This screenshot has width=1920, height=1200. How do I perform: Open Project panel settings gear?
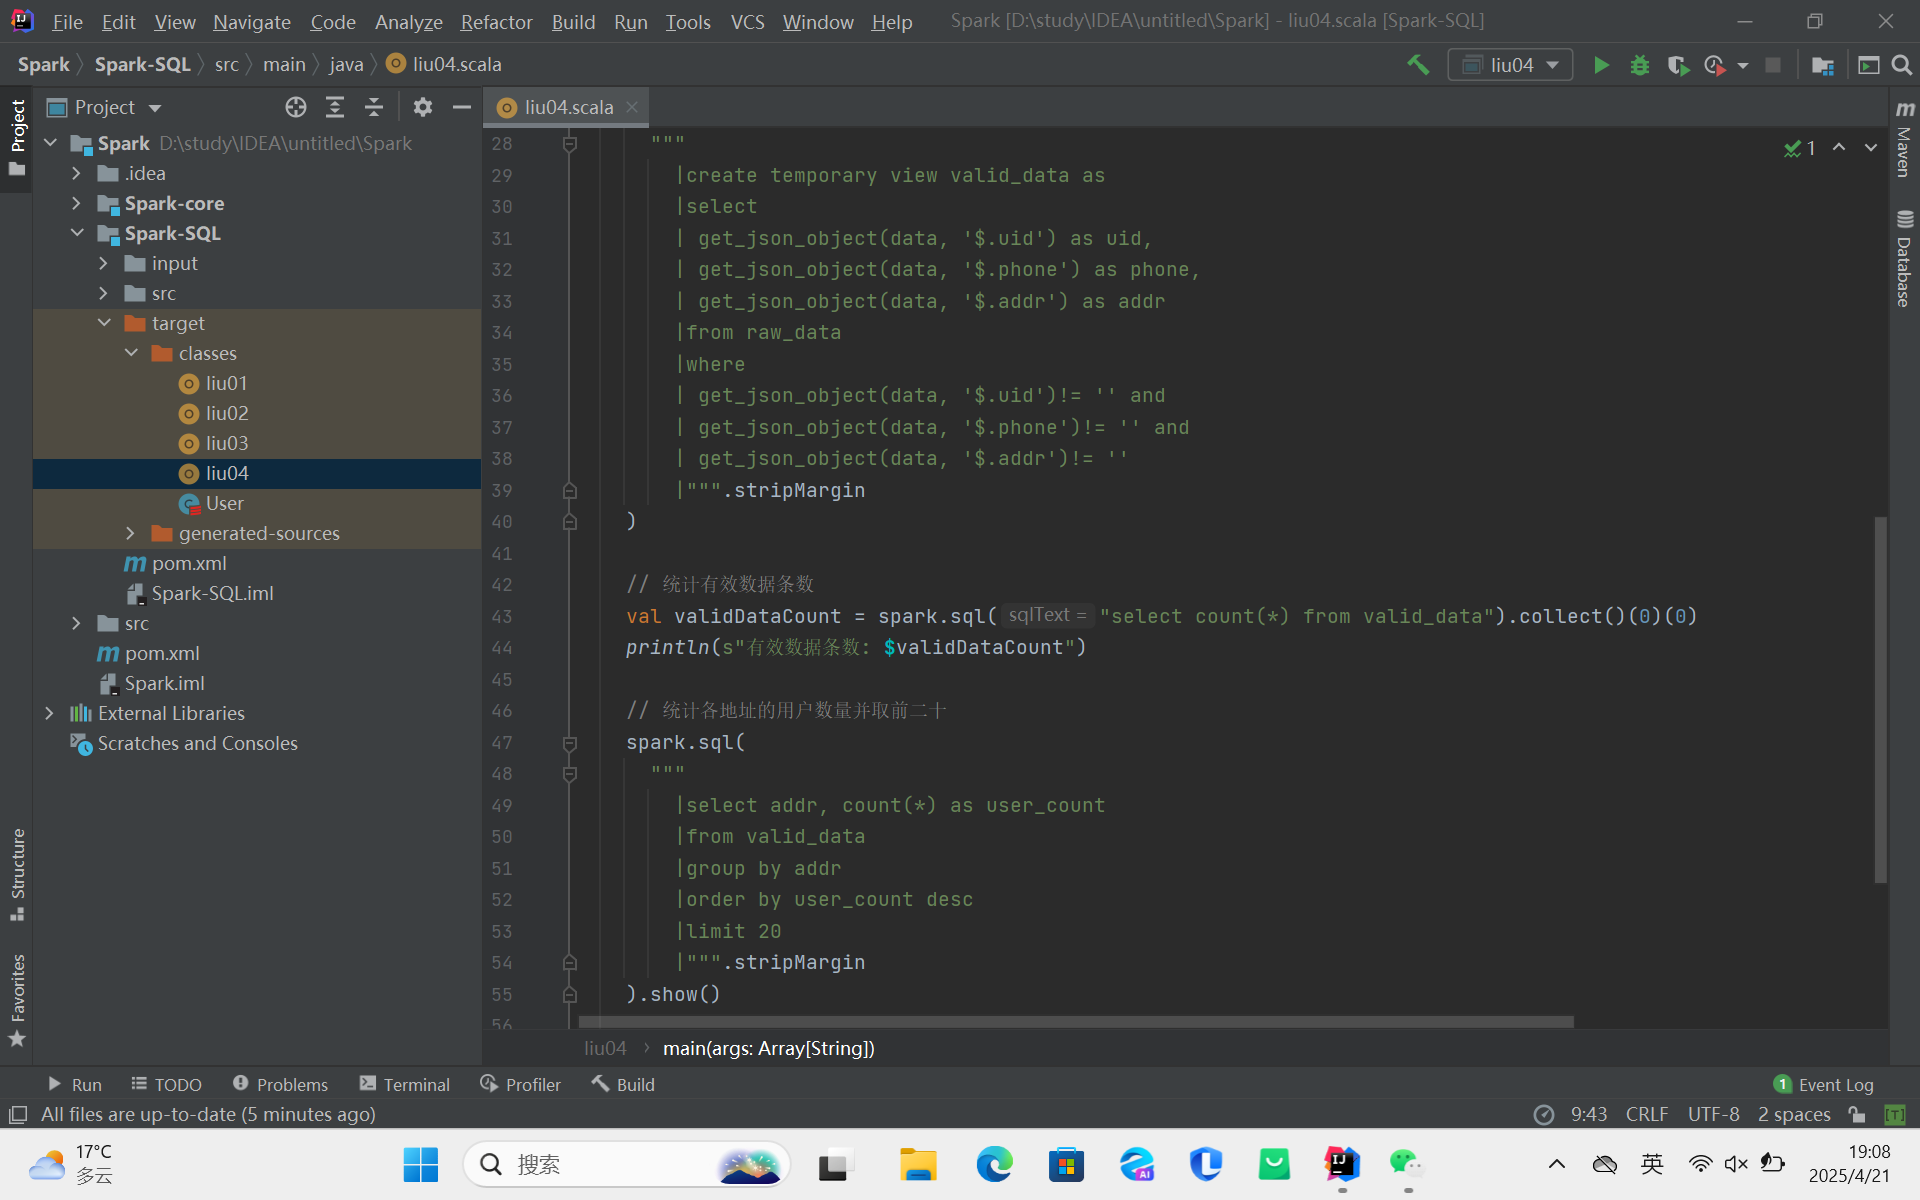click(x=423, y=107)
